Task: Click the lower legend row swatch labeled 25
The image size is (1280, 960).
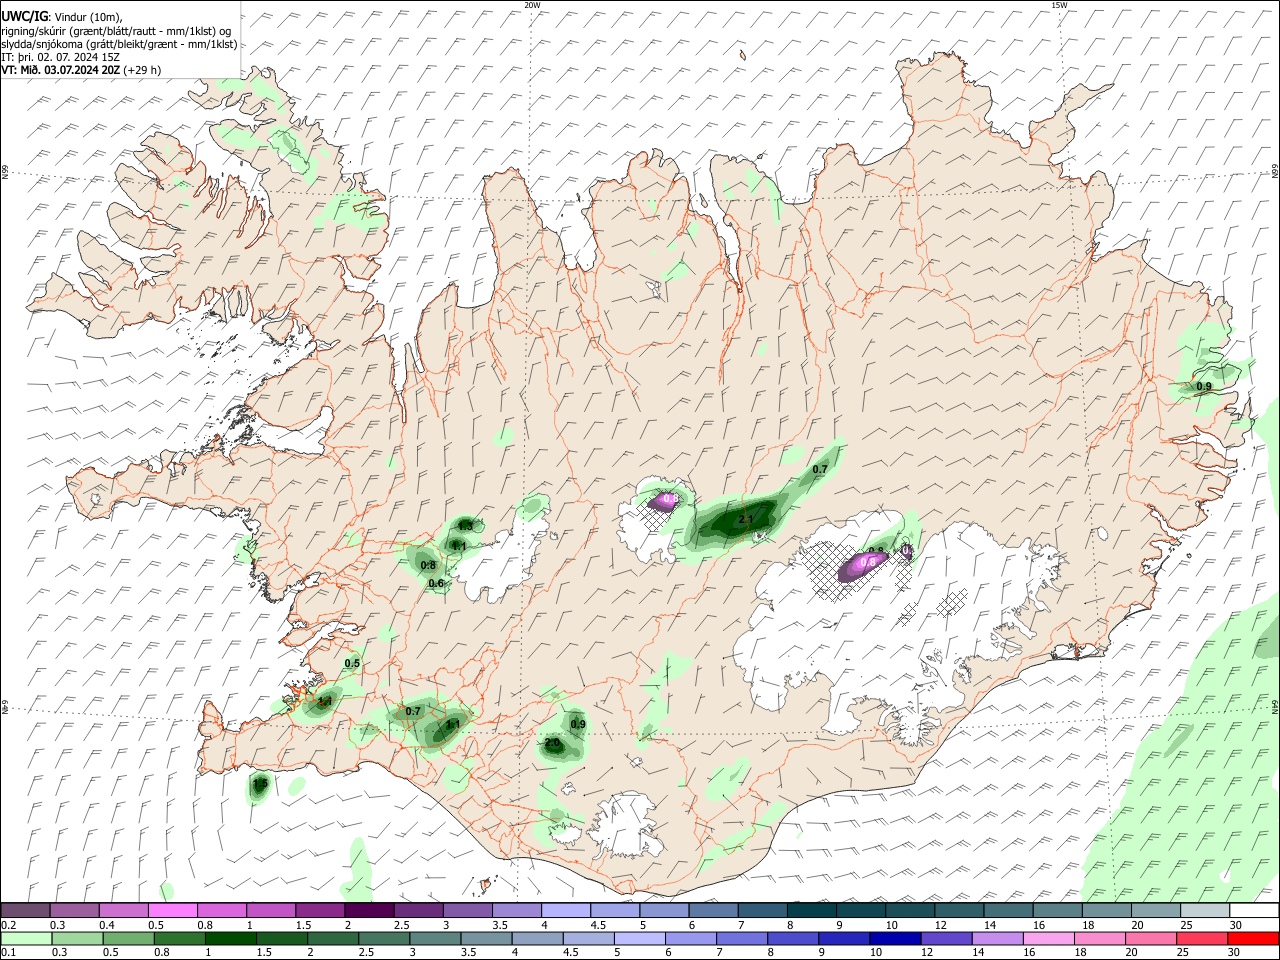Action: pos(1201,938)
